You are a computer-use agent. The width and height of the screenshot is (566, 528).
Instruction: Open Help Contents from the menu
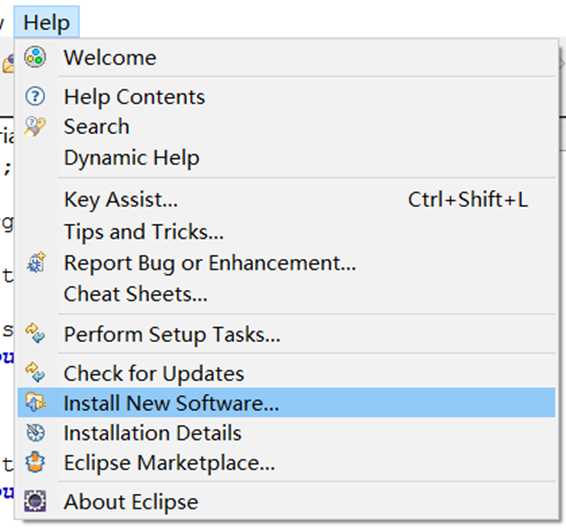click(x=287, y=96)
